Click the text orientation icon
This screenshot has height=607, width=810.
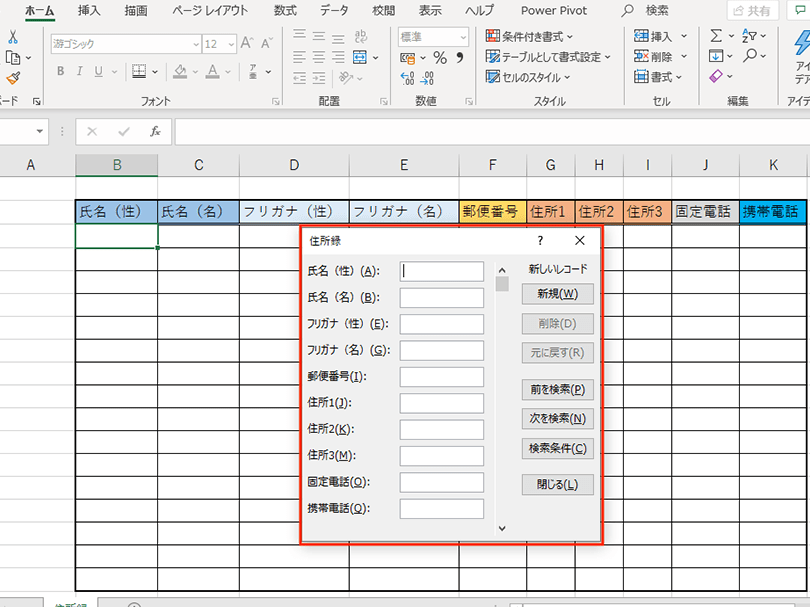click(346, 78)
